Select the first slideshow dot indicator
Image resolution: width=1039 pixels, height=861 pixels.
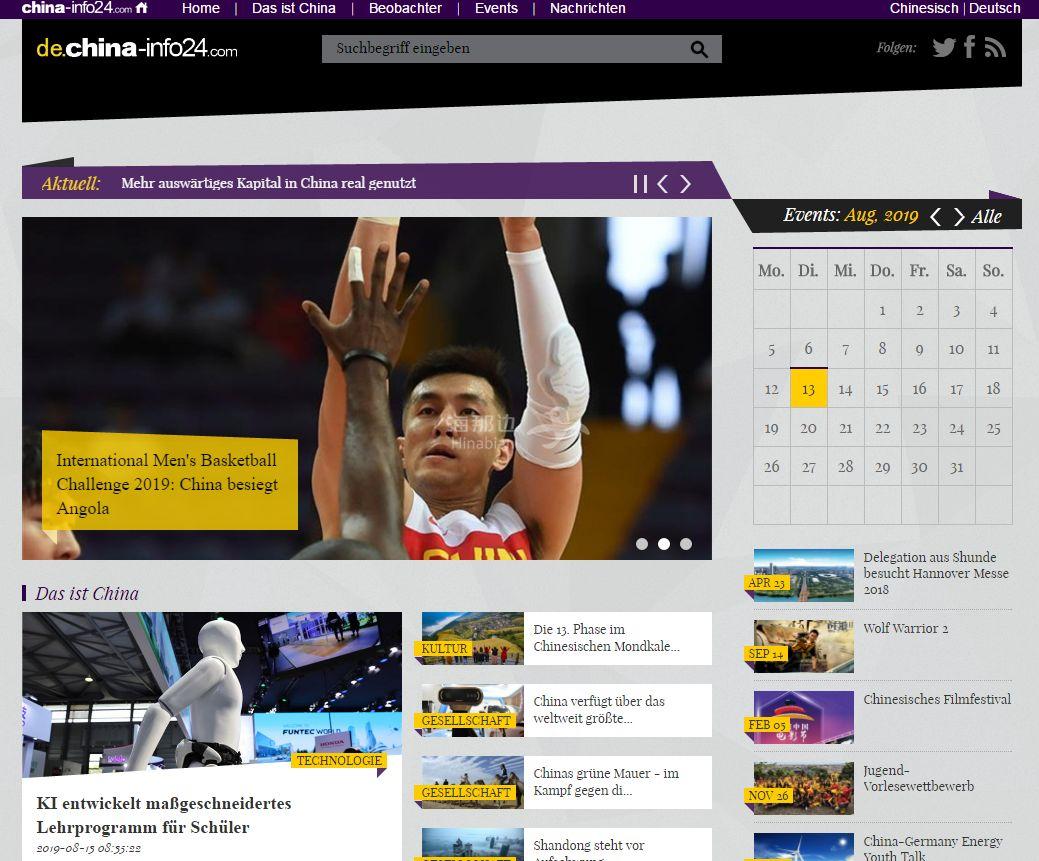tap(642, 544)
